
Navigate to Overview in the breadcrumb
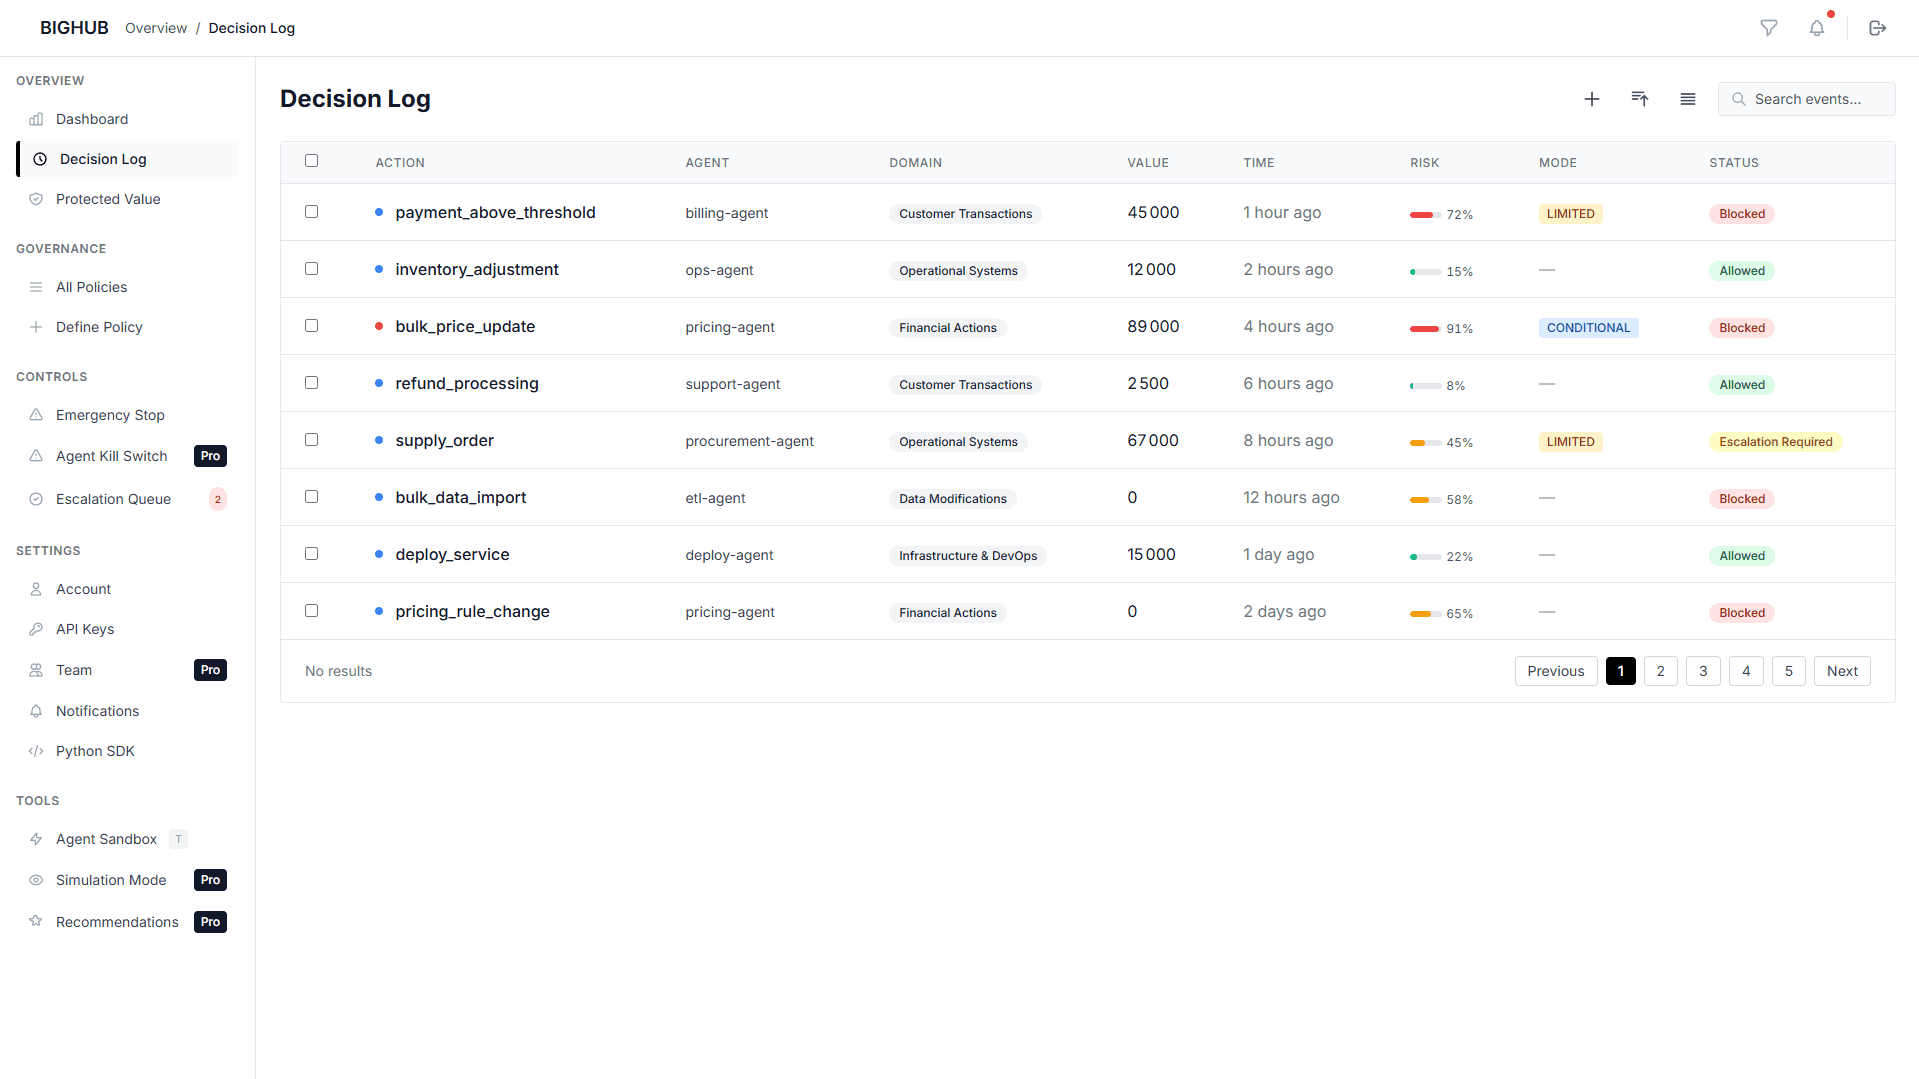(155, 28)
